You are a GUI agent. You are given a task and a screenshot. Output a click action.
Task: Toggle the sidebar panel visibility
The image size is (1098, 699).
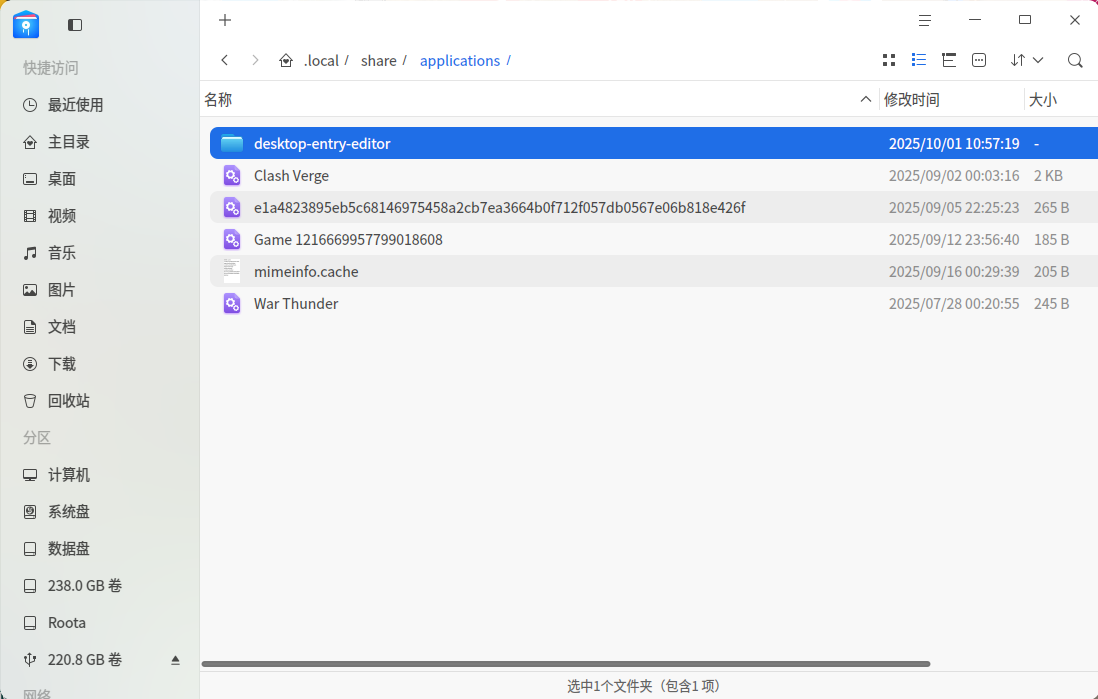pos(75,24)
